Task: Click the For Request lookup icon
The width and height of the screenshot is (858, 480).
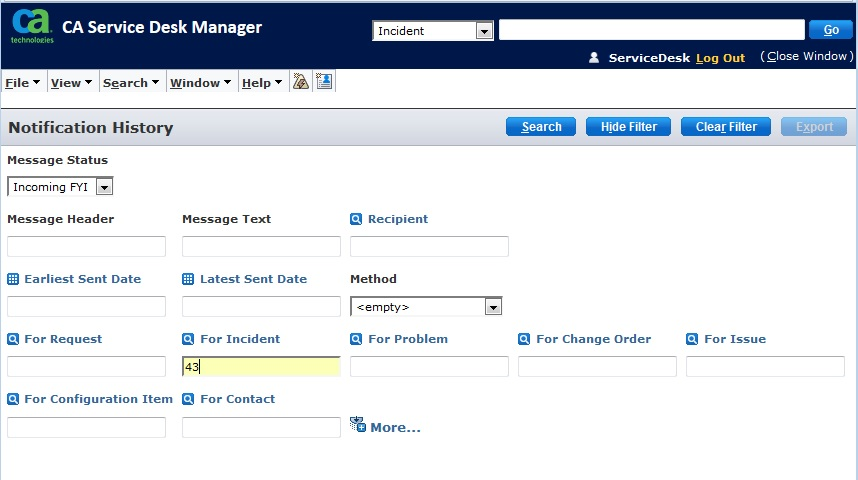Action: [x=13, y=339]
